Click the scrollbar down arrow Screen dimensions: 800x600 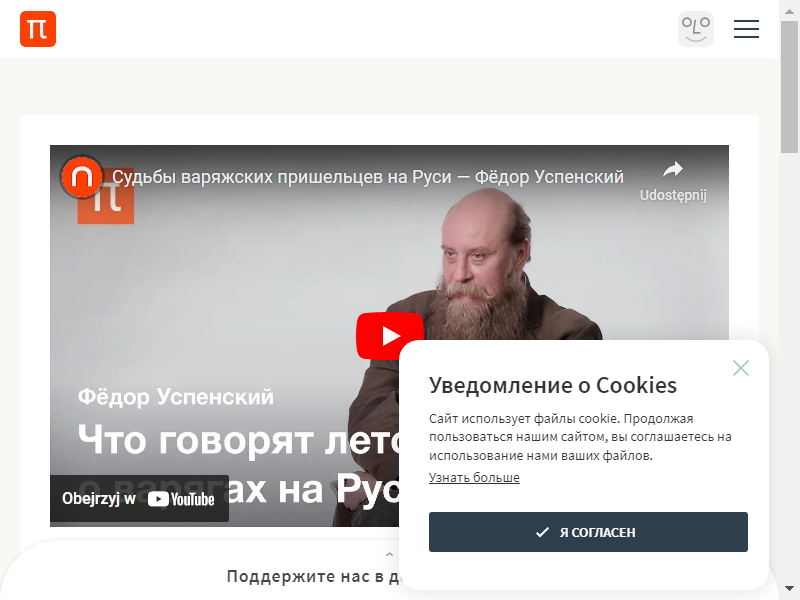click(x=790, y=590)
